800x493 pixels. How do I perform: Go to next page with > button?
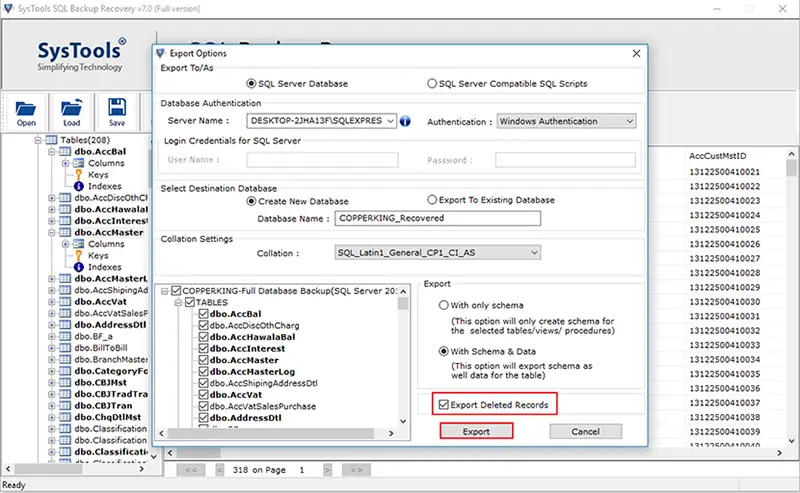(327, 470)
